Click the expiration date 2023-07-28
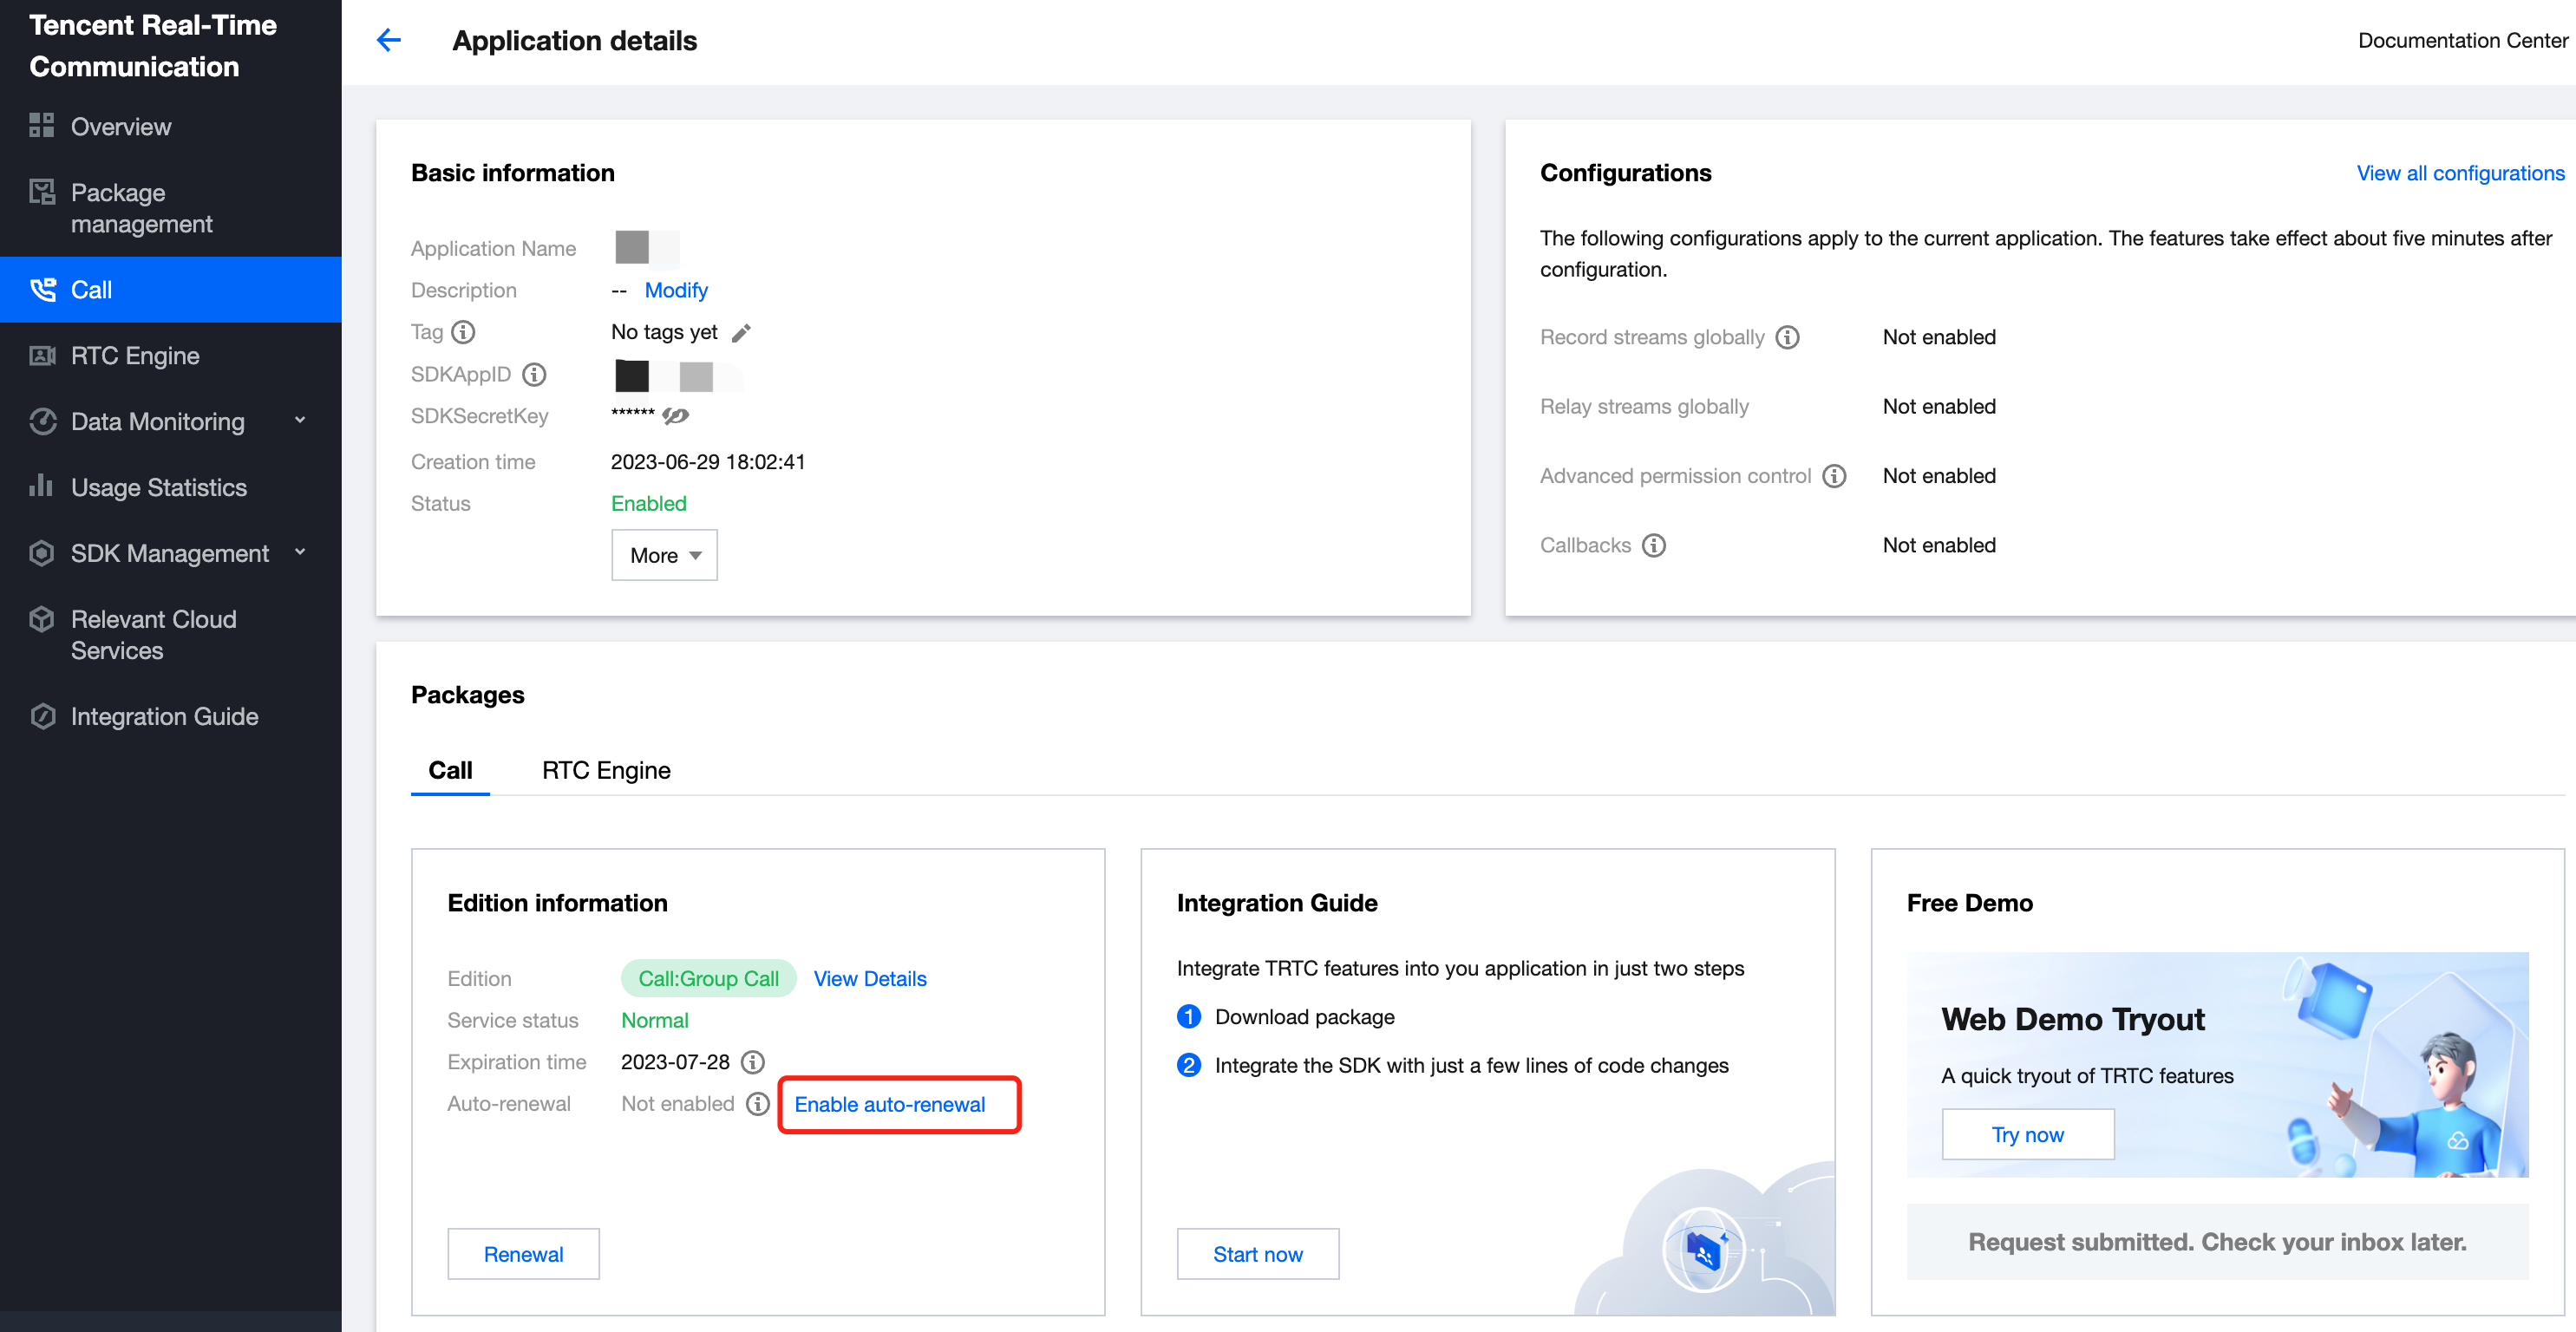 (x=675, y=1062)
